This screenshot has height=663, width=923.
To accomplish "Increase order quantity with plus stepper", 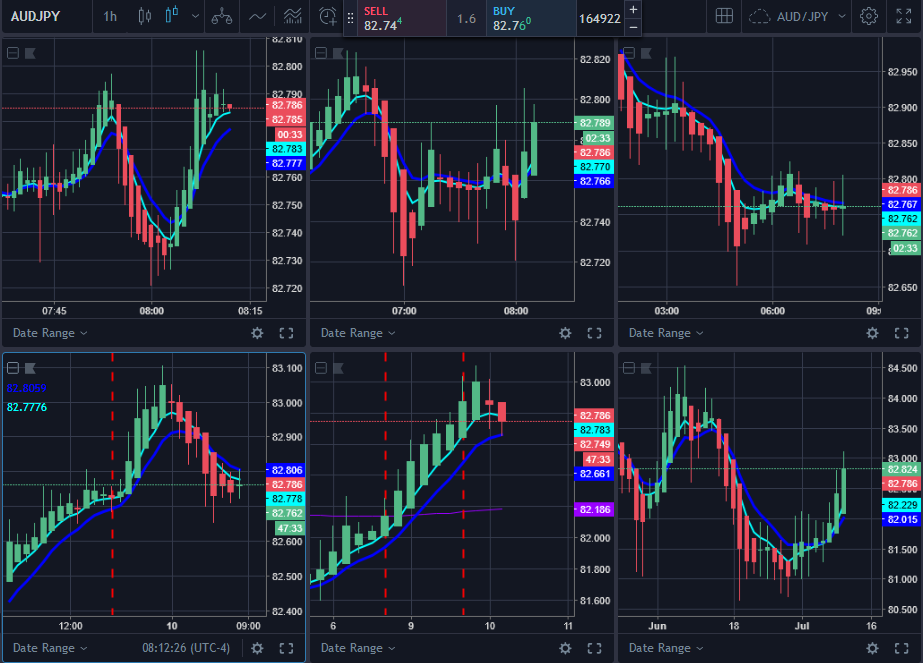I will [633, 9].
